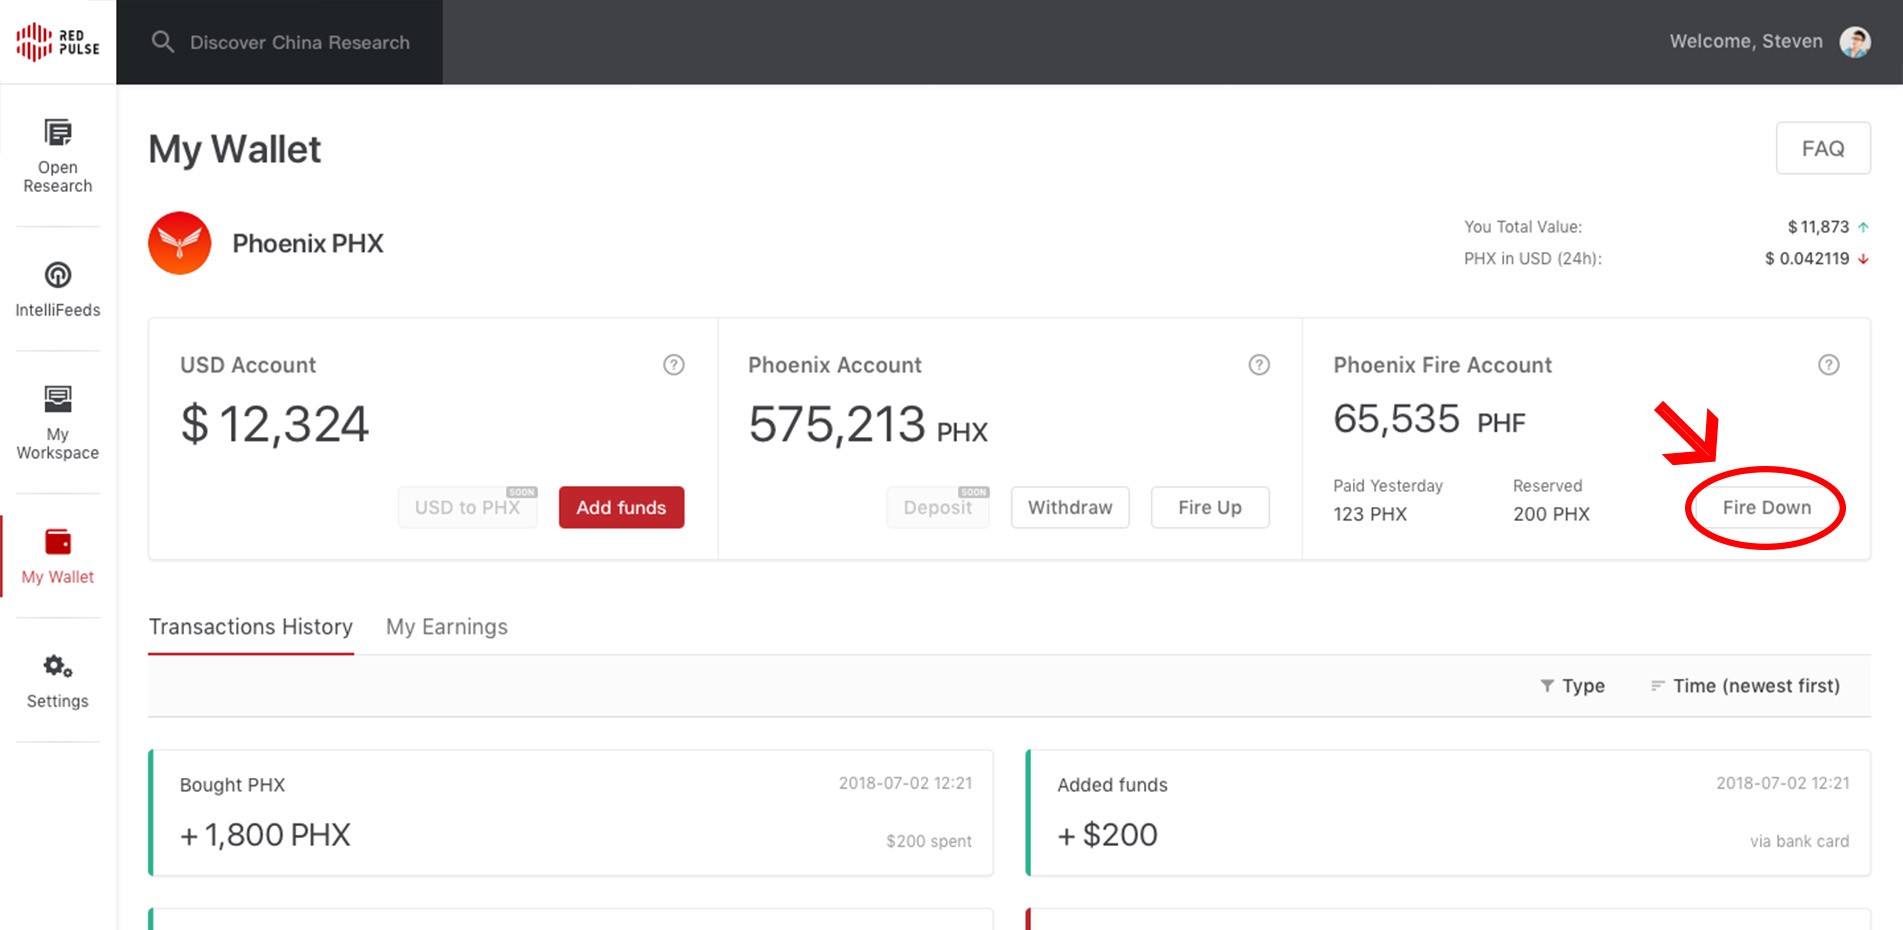This screenshot has height=930, width=1903.
Task: Click the Phoenix Account help icon
Action: tap(1259, 365)
